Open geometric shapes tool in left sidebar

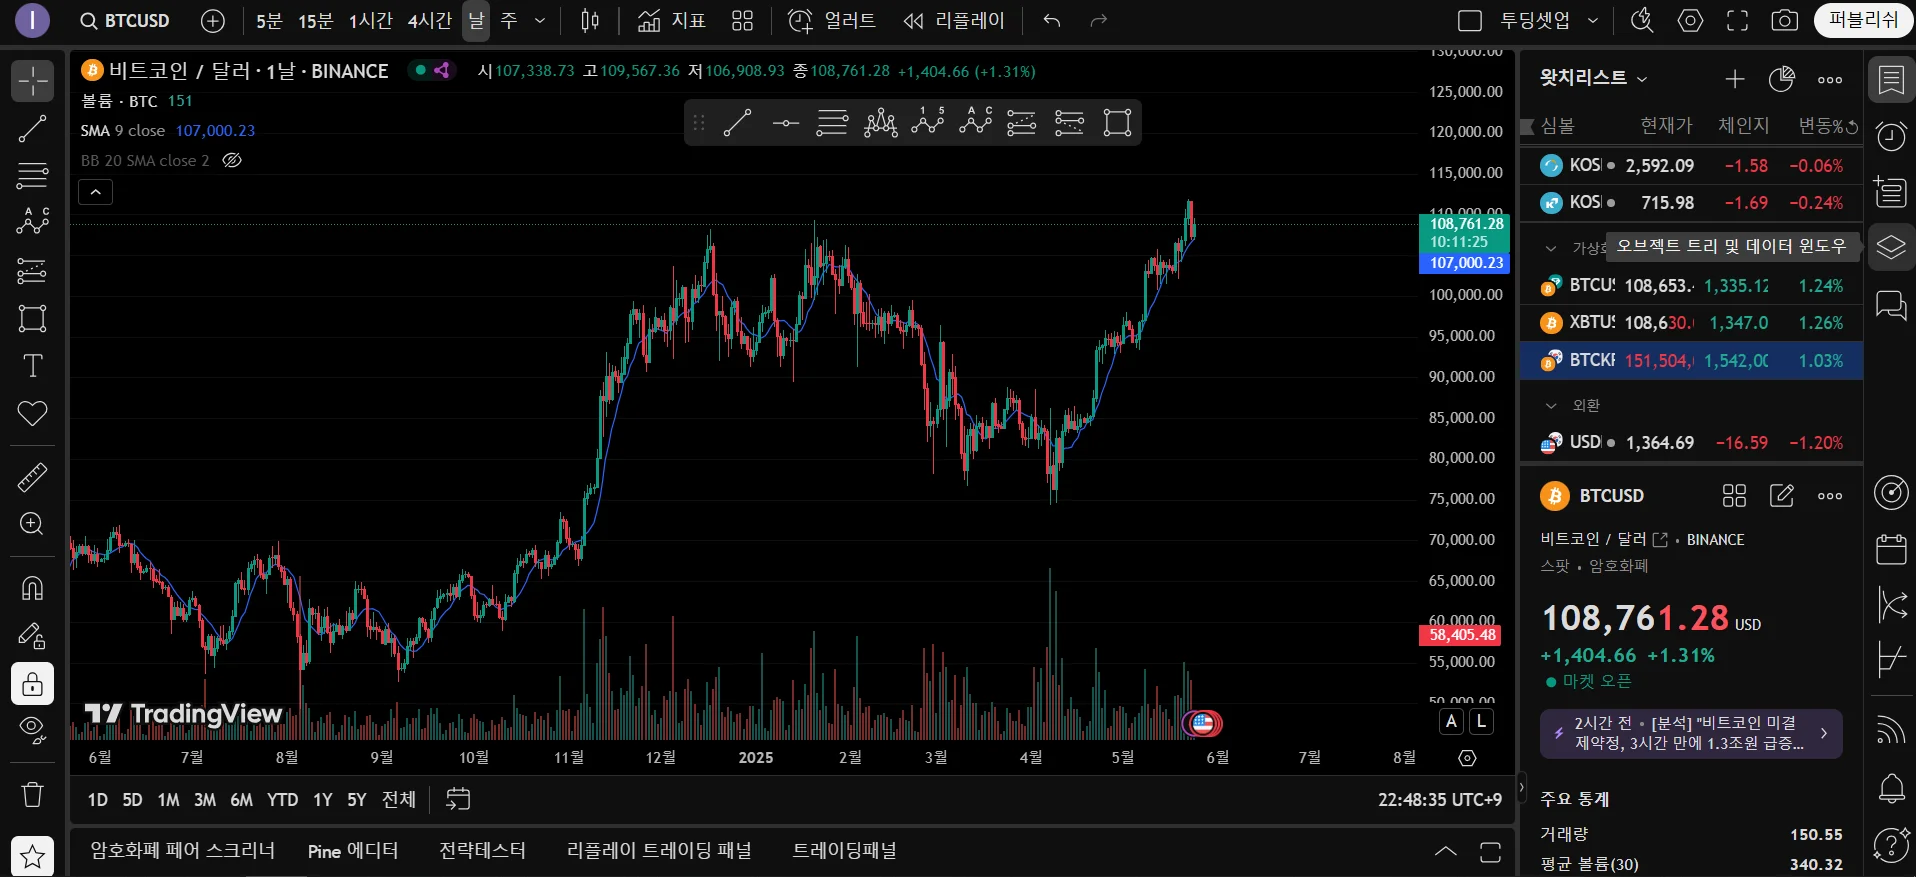(32, 318)
